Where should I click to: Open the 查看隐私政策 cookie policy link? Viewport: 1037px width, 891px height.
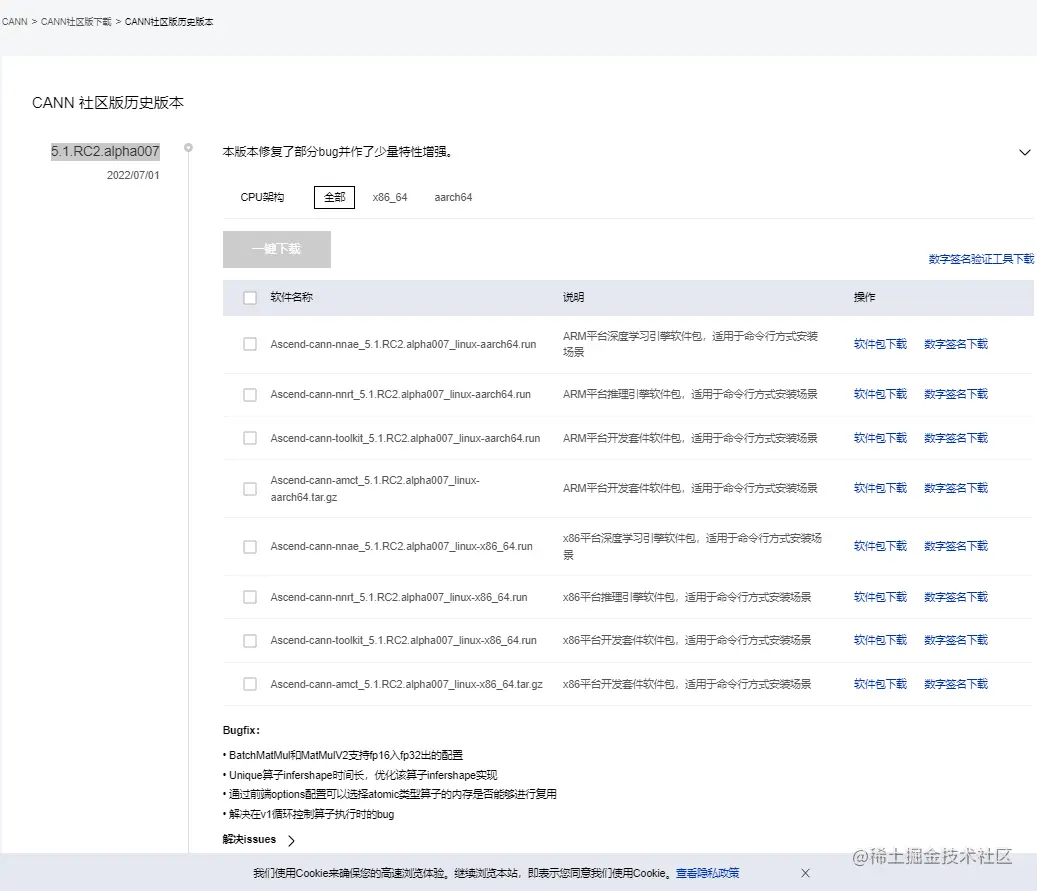point(707,873)
